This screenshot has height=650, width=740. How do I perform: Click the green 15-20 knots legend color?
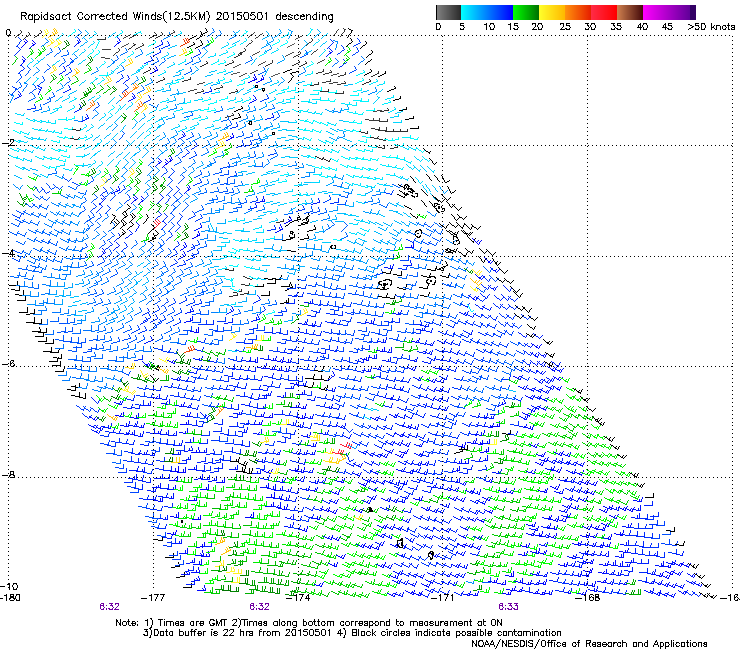(526, 12)
